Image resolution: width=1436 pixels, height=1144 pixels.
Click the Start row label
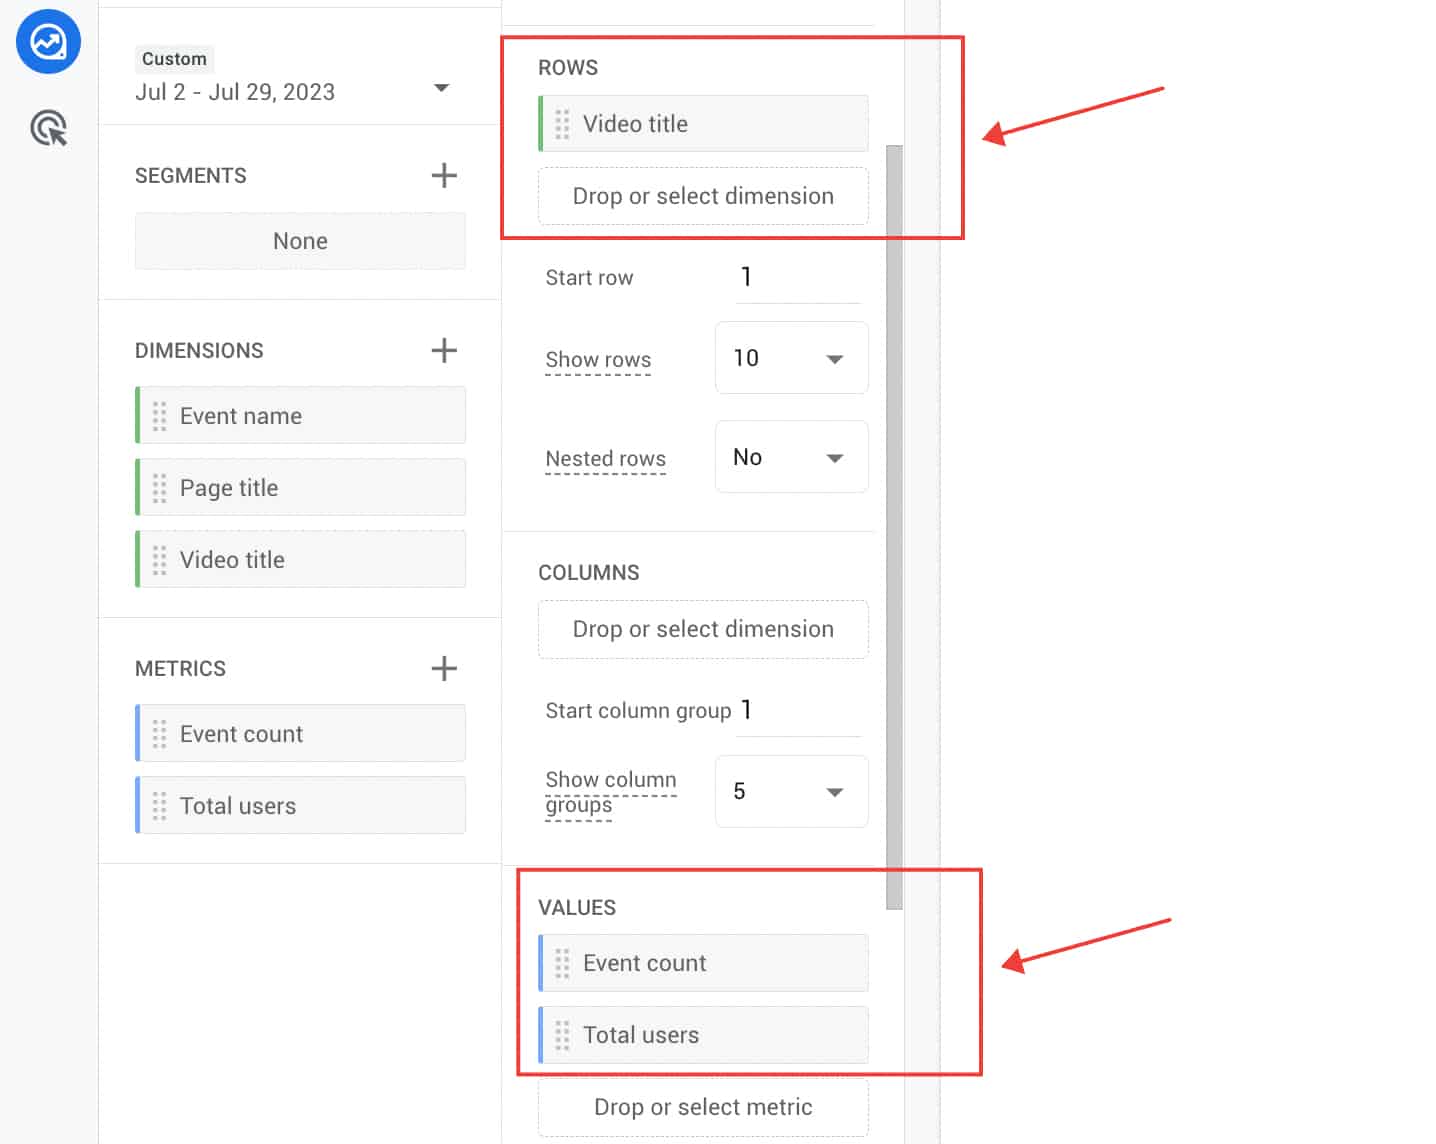pyautogui.click(x=589, y=278)
